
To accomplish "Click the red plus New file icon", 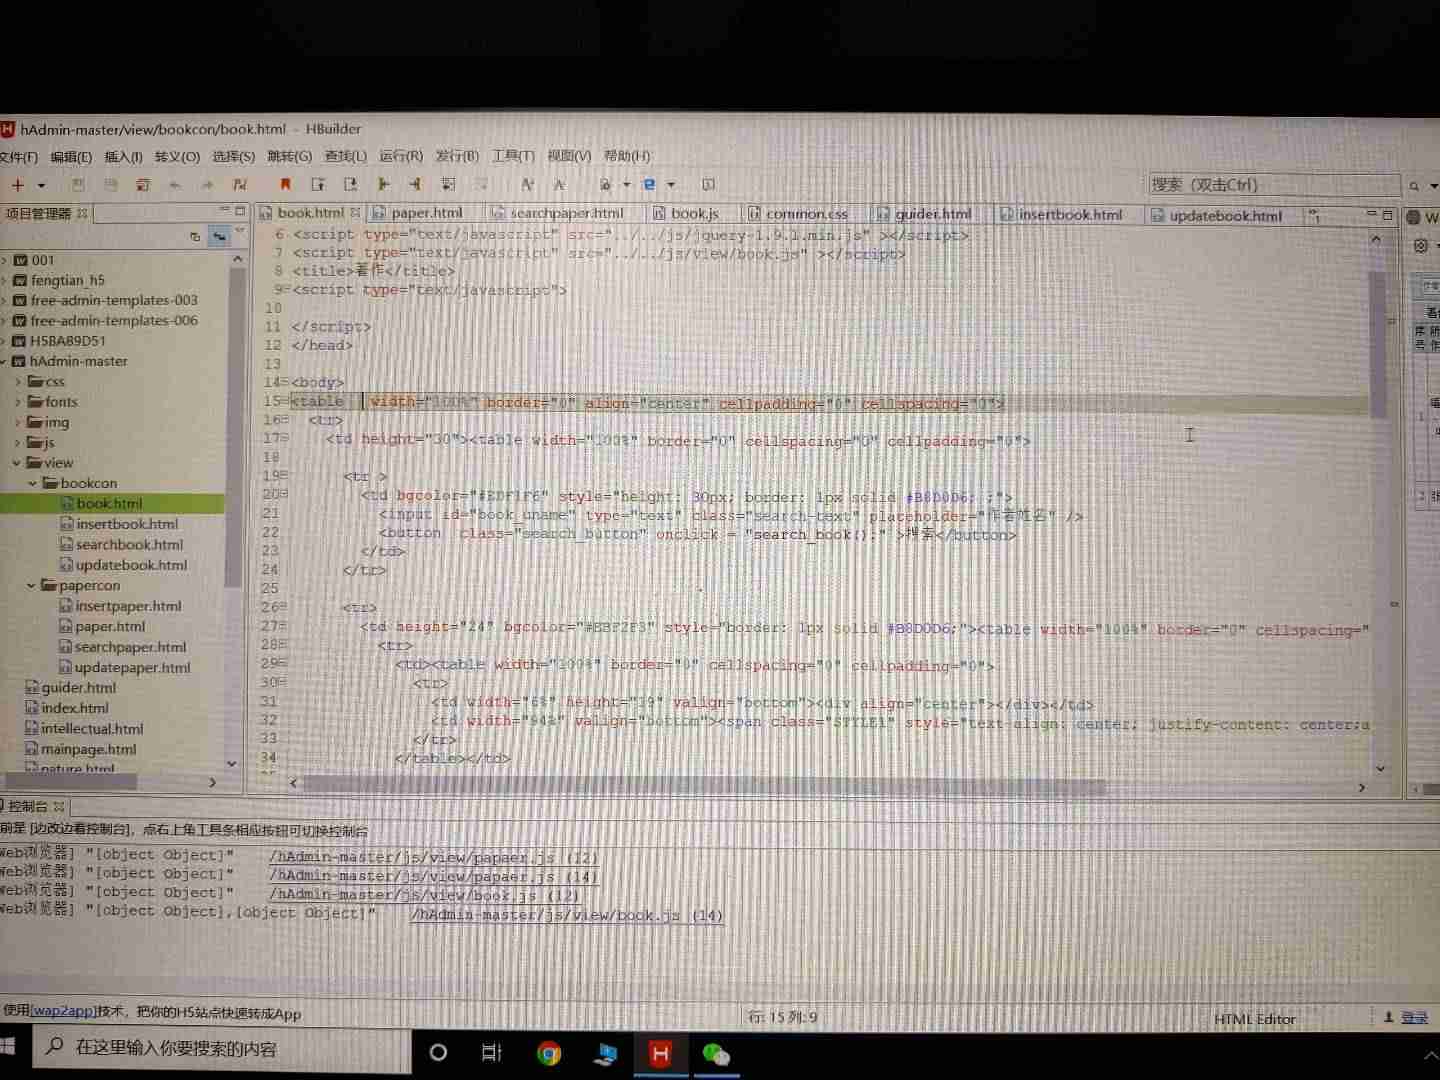I will (x=17, y=185).
